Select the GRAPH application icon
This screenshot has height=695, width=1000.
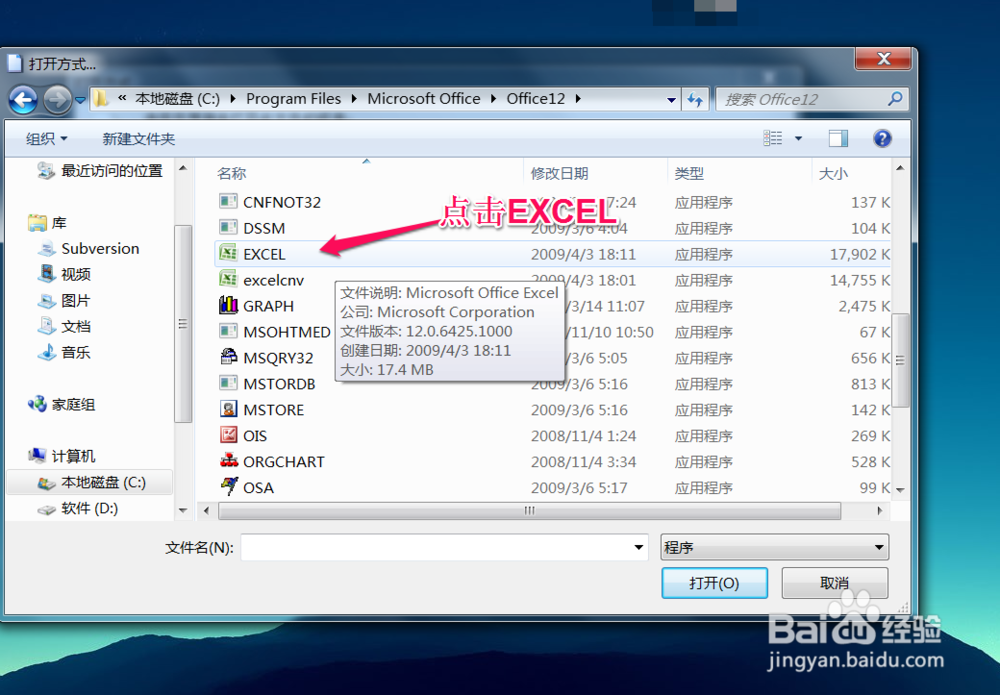tap(228, 305)
